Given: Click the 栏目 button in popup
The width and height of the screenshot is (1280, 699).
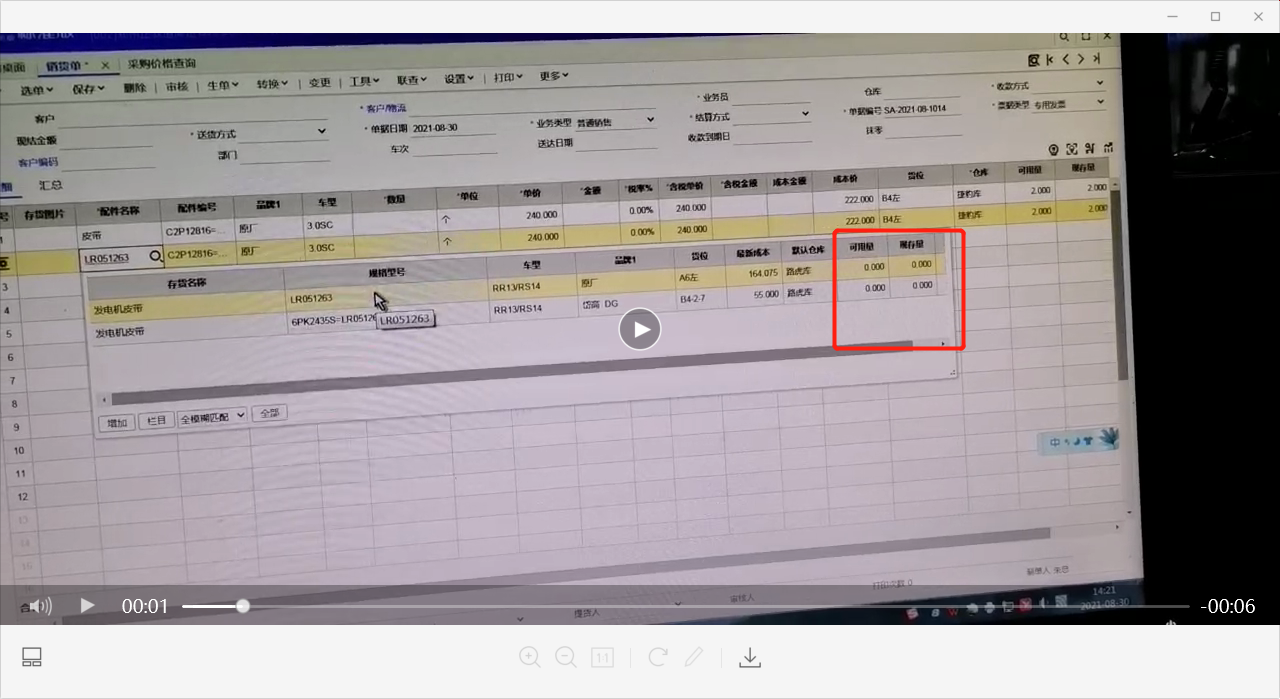Looking at the screenshot, I should (x=155, y=420).
